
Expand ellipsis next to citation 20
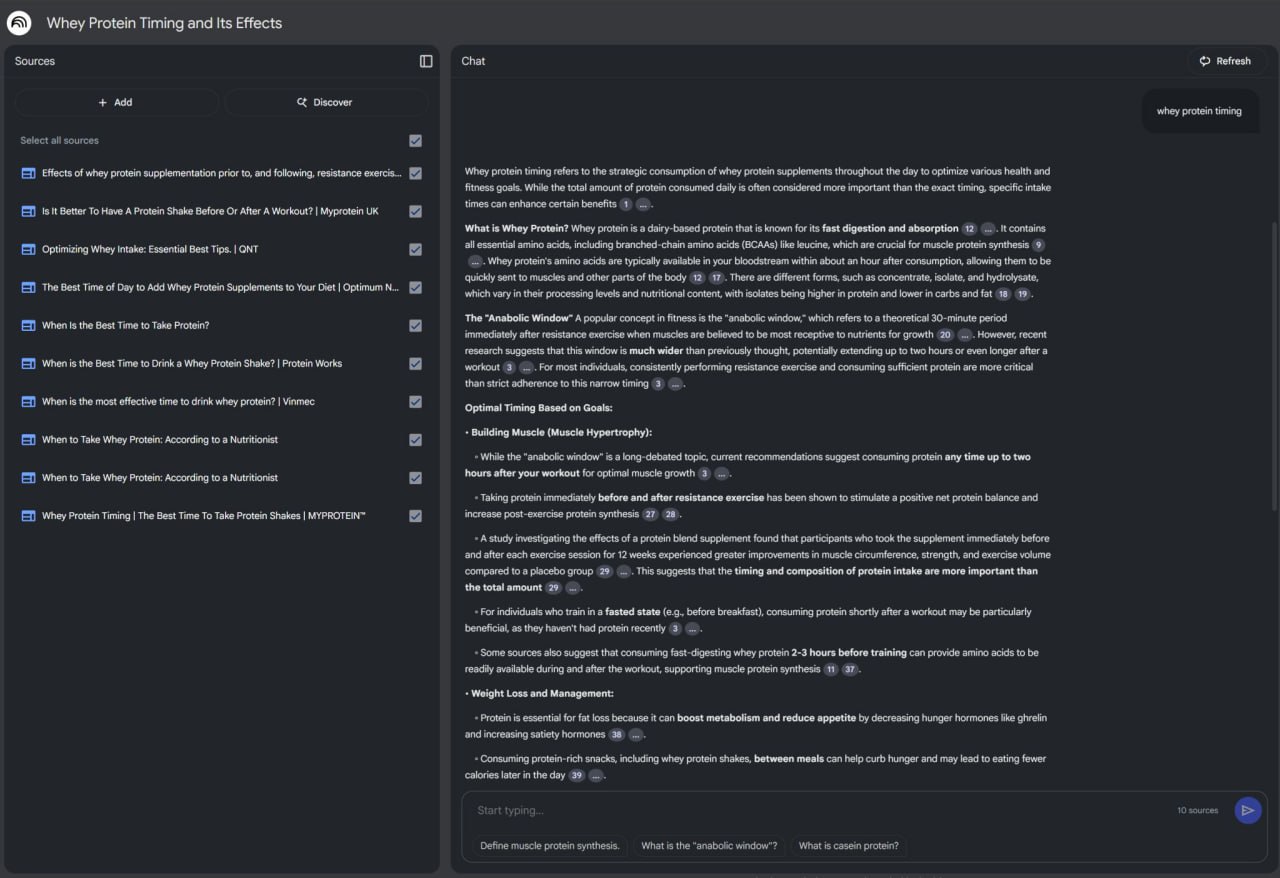[x=965, y=335]
